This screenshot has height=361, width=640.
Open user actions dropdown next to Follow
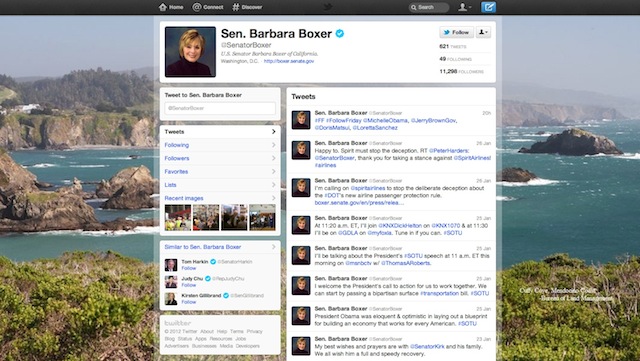pos(483,32)
